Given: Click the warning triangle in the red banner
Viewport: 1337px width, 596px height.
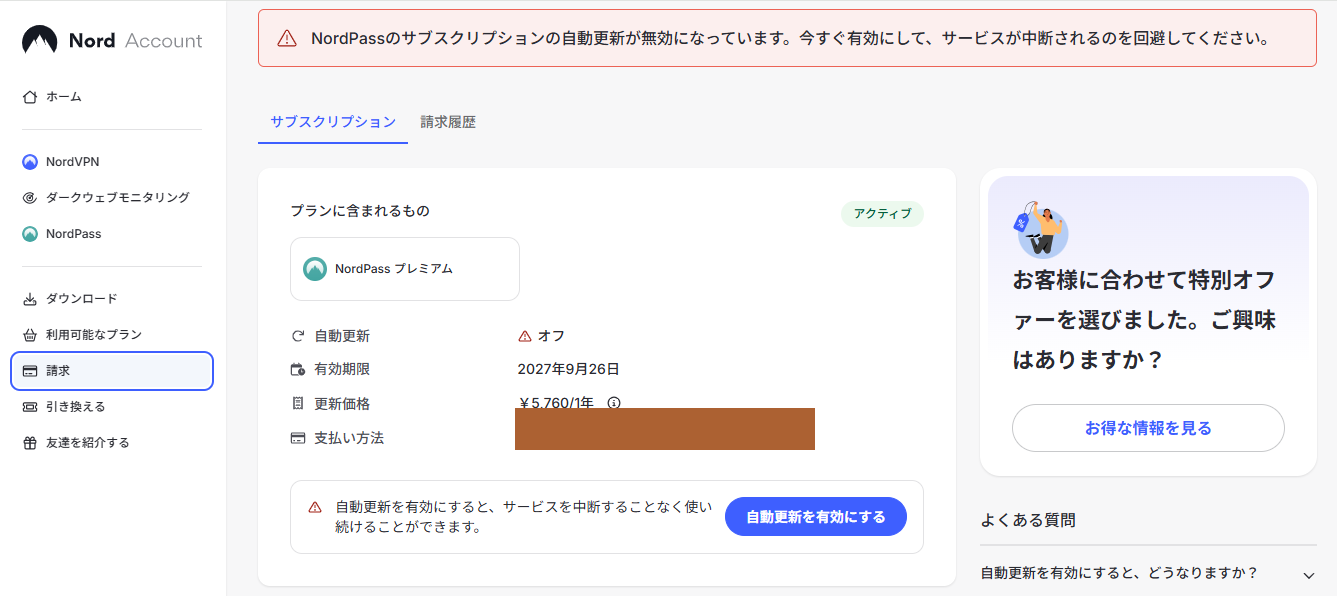Looking at the screenshot, I should (x=287, y=38).
